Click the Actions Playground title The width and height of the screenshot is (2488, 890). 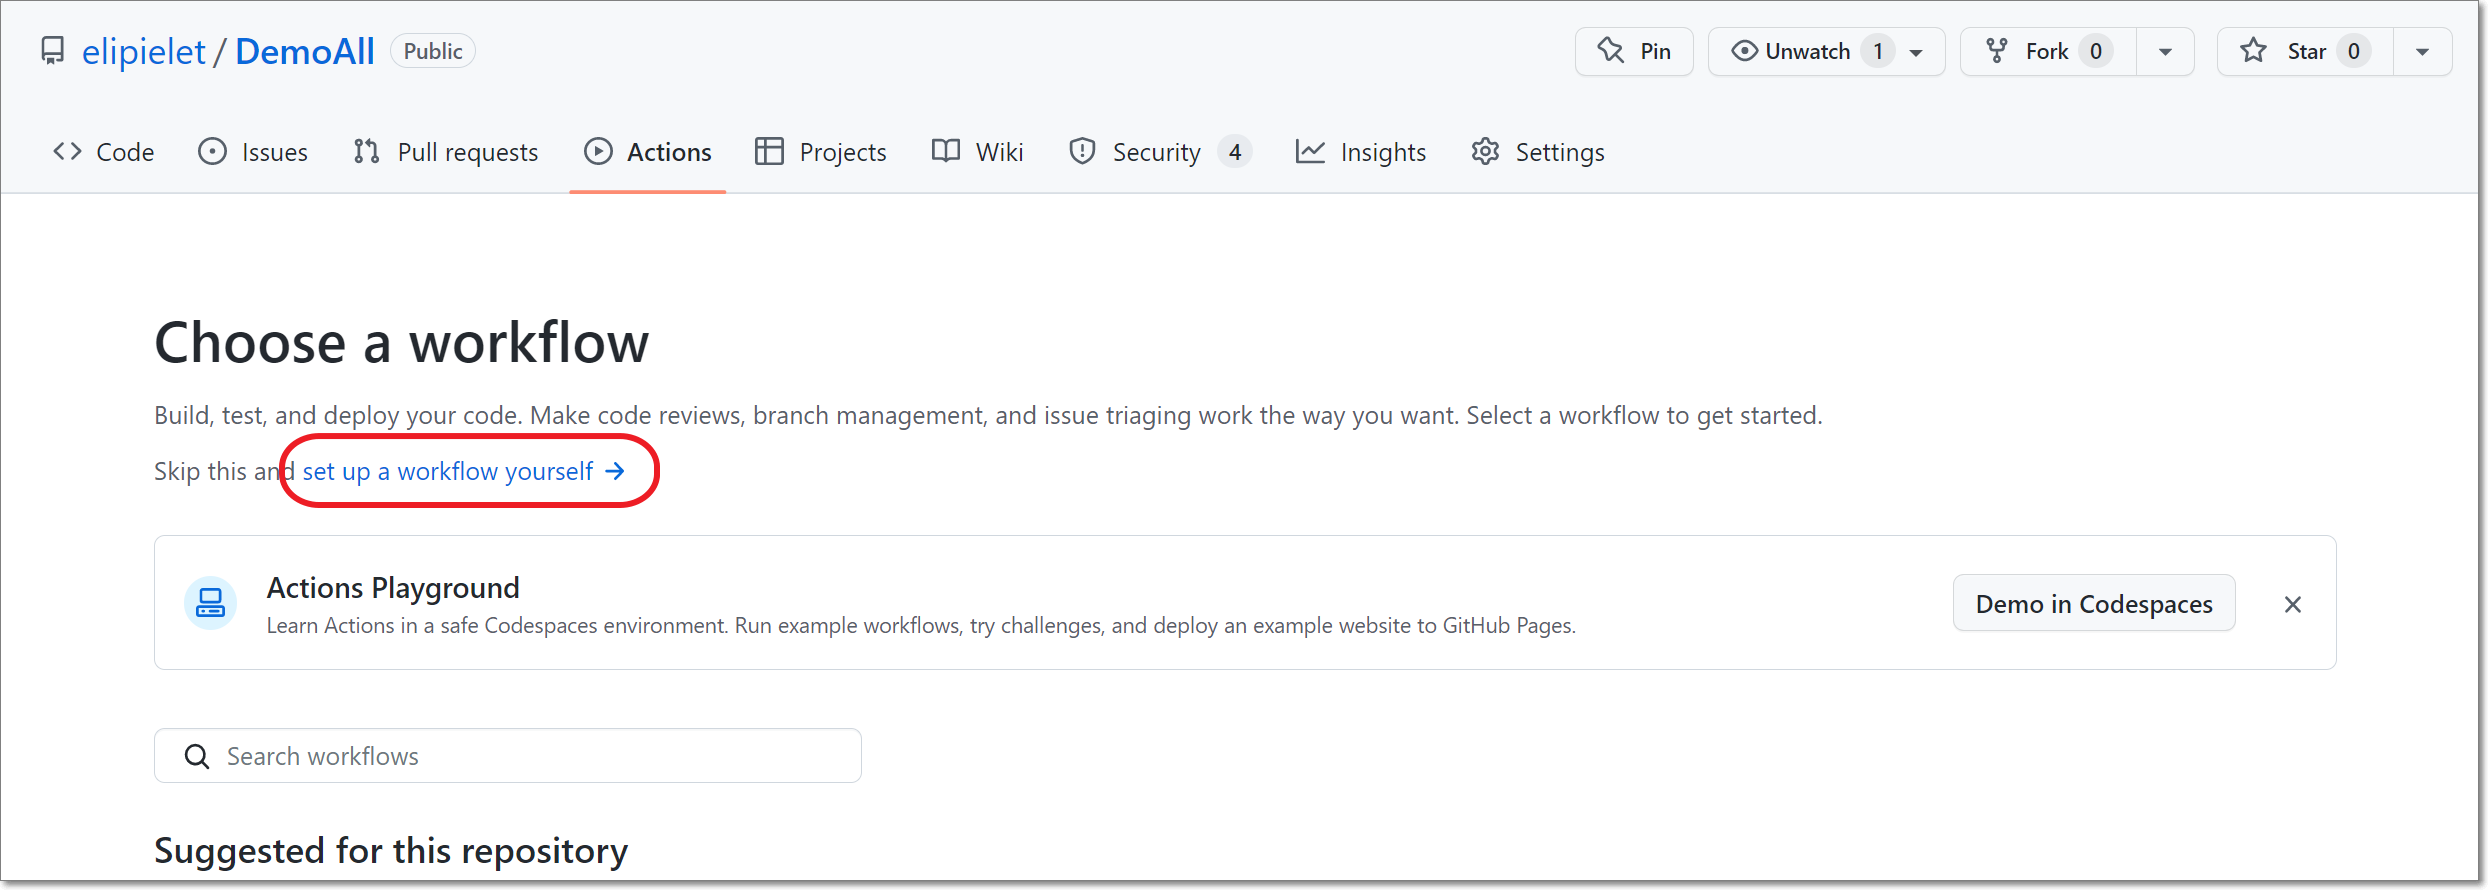pos(393,588)
